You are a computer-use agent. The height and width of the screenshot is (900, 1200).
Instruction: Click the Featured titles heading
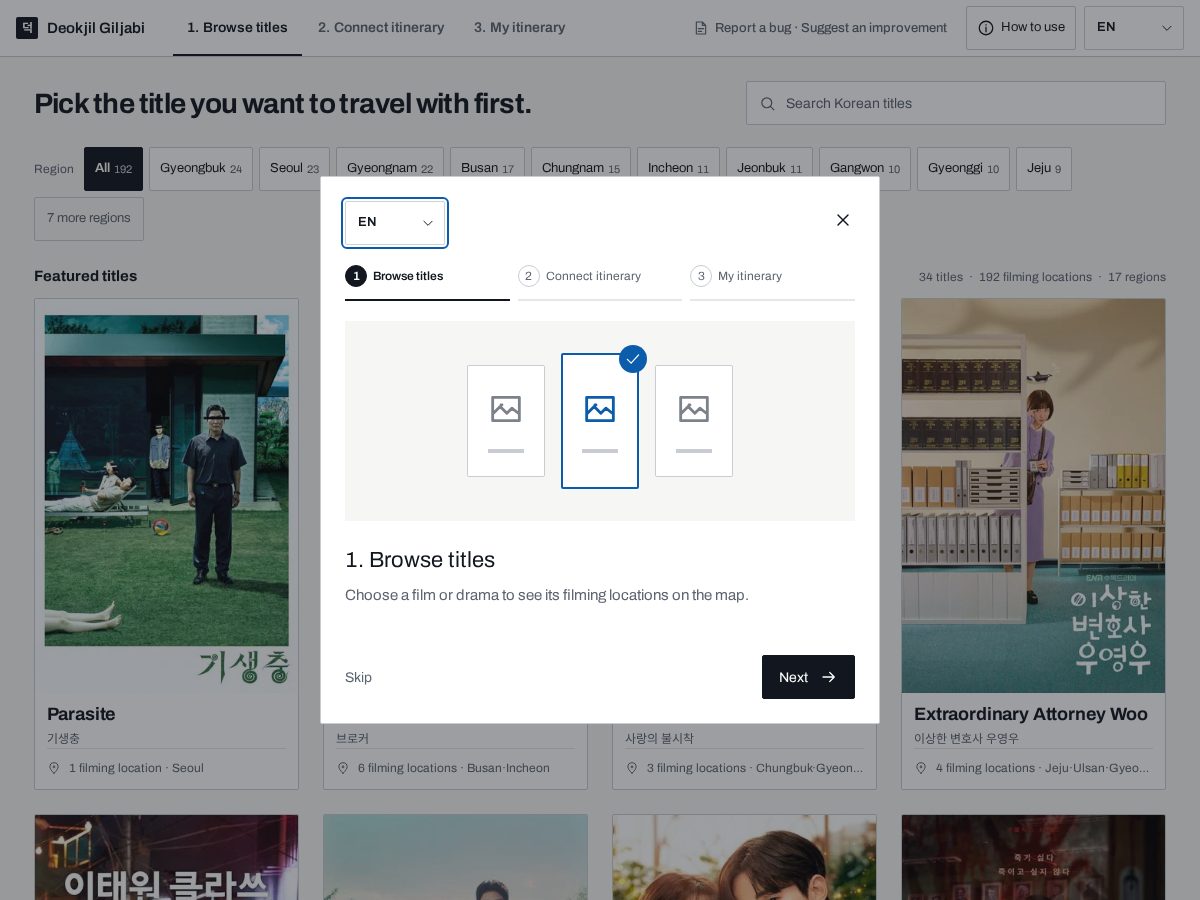[x=86, y=276]
